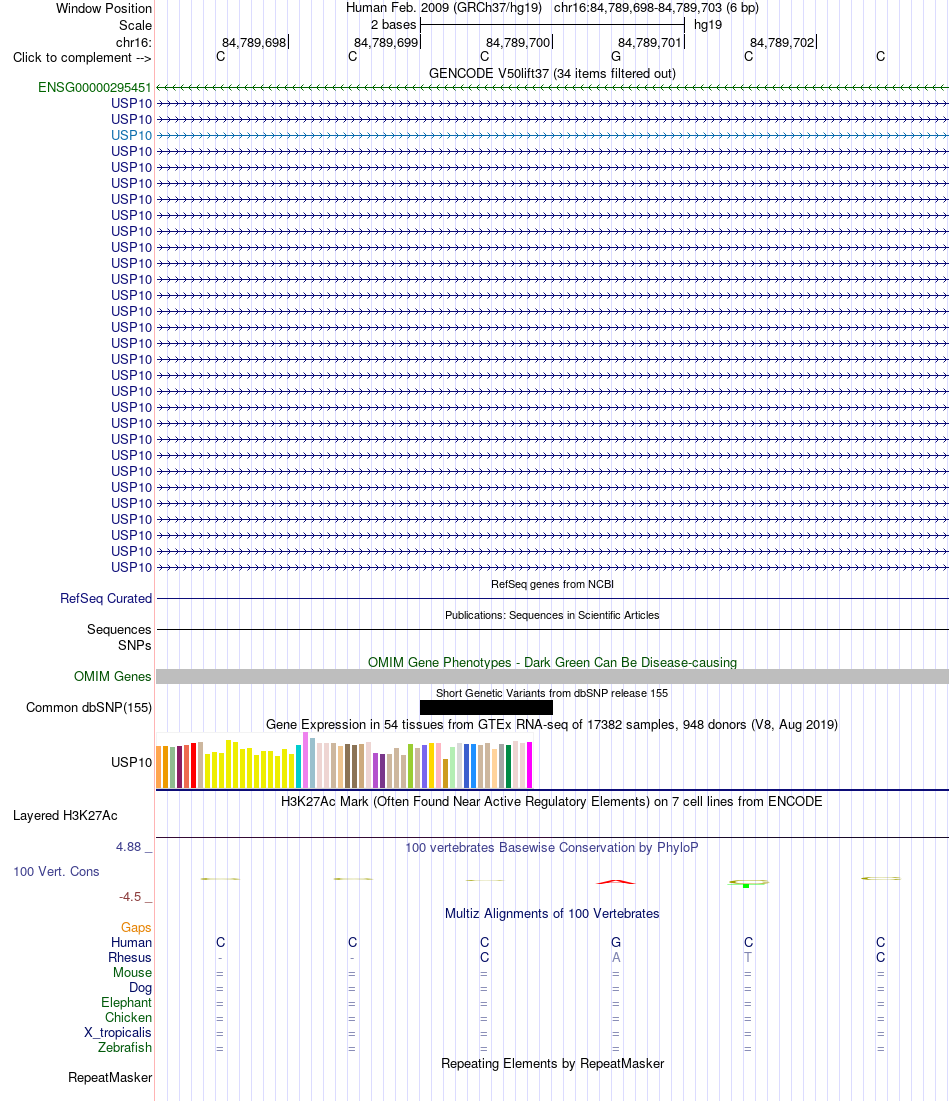
Task: Click the SNPs track label
Action: coord(135,645)
